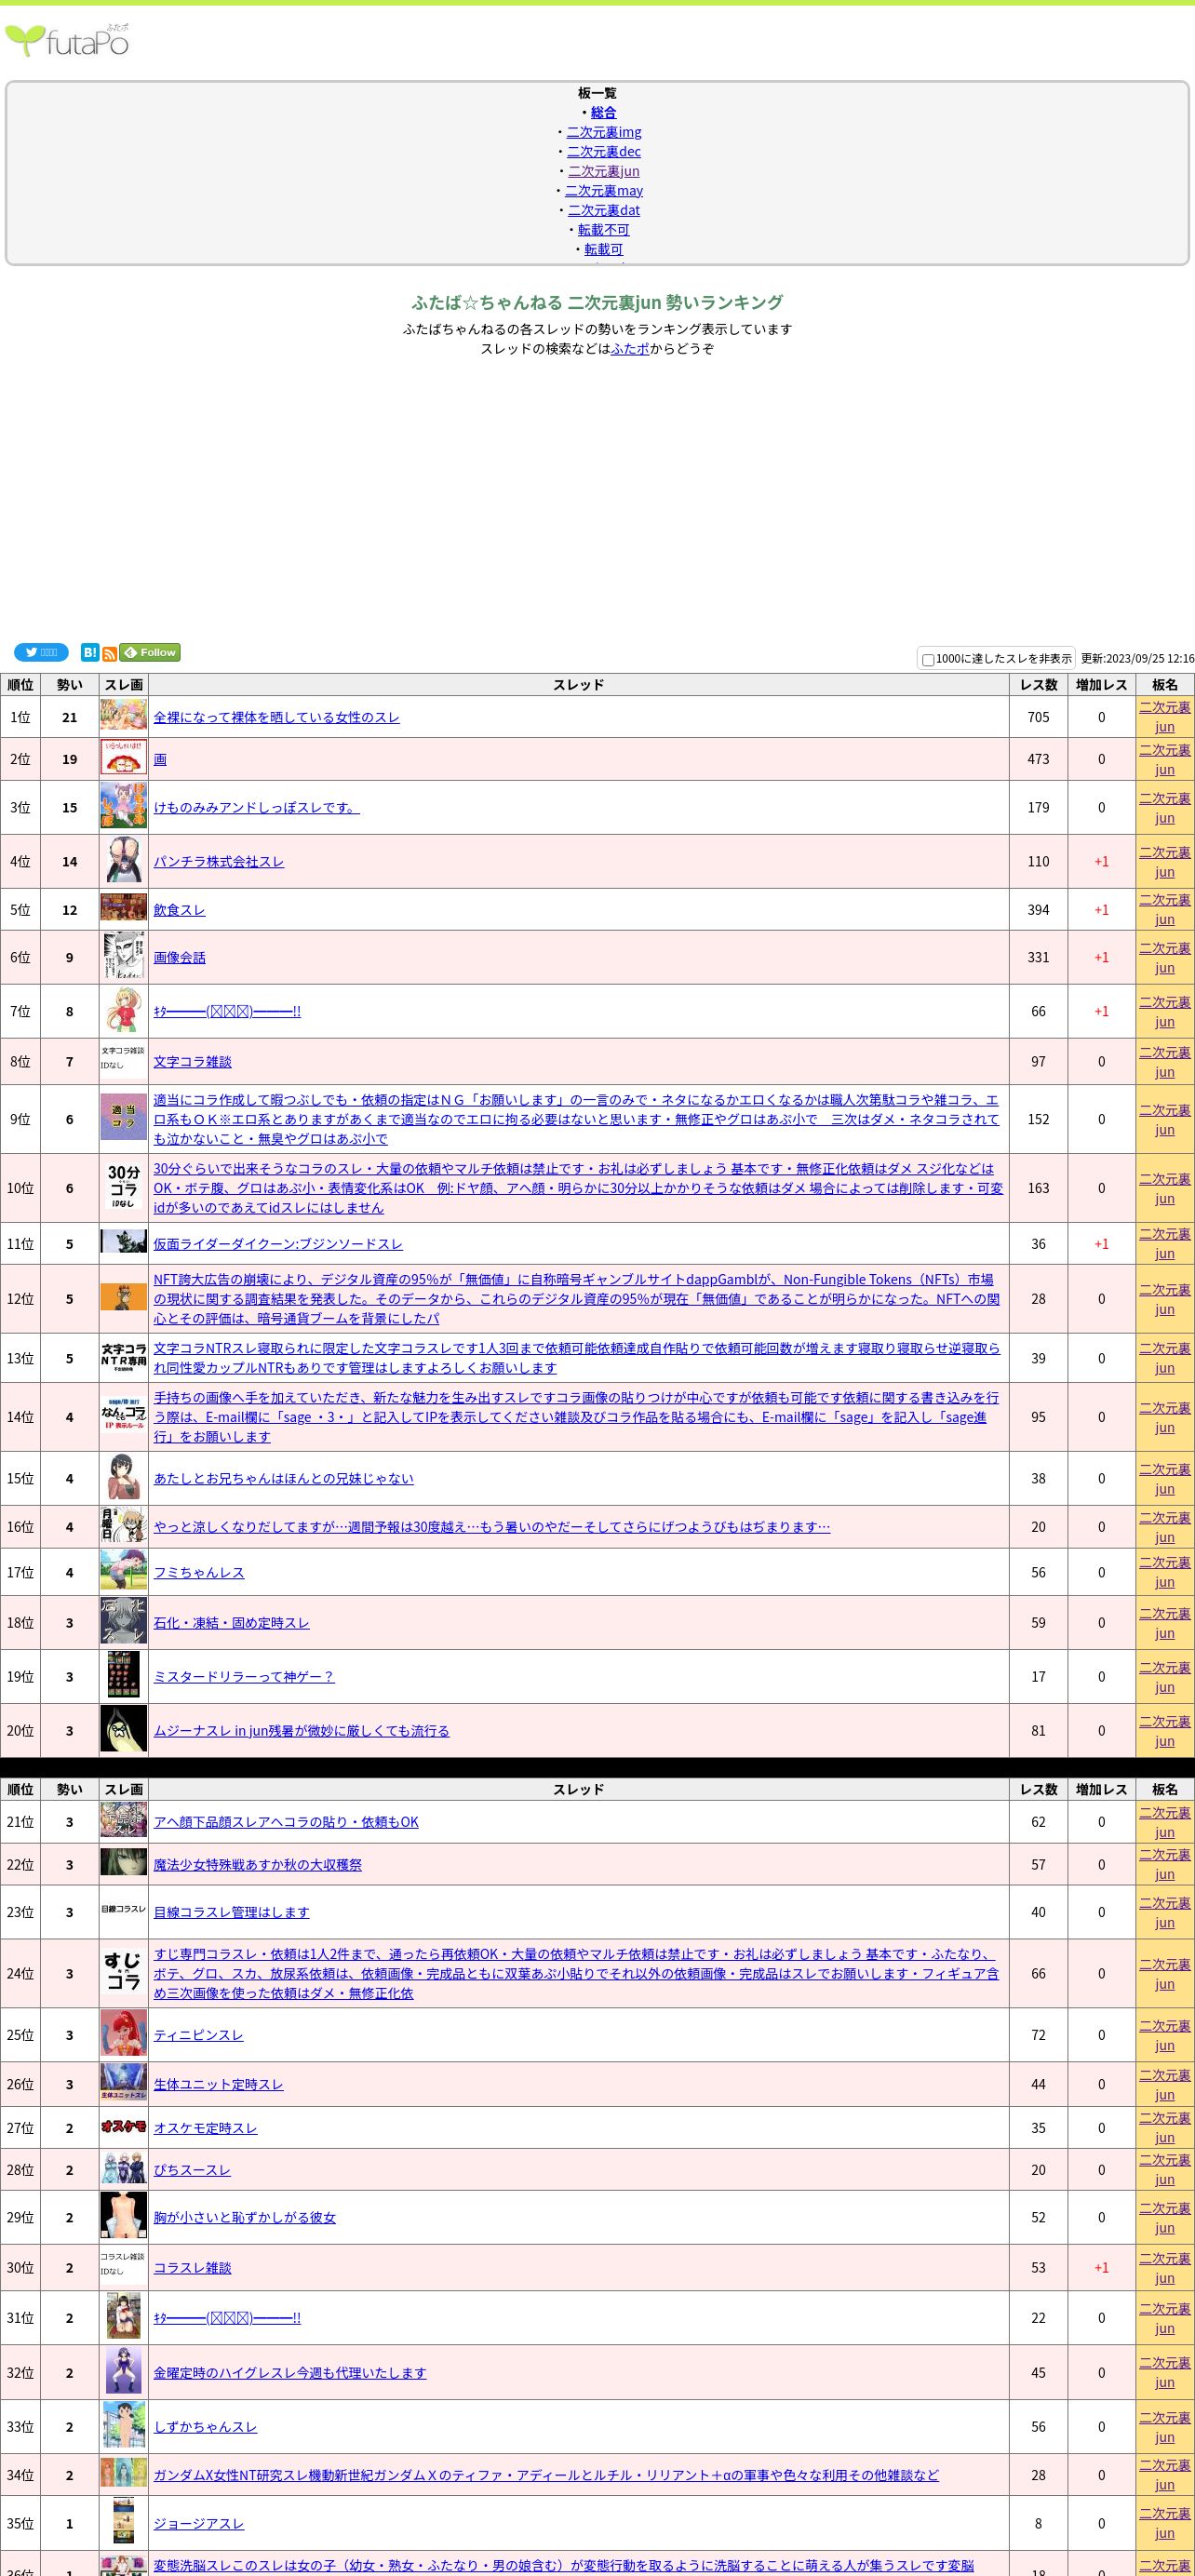
Task: Open 二次元裏jun board link in board list
Action: click(x=603, y=171)
